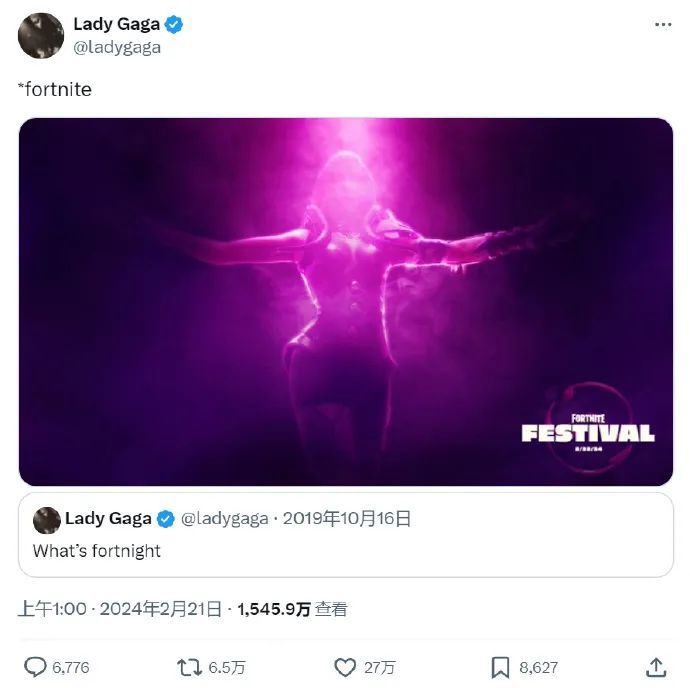Click the @ladygaga handle in quoted tweet
Screen dimensions: 690x688
(224, 518)
